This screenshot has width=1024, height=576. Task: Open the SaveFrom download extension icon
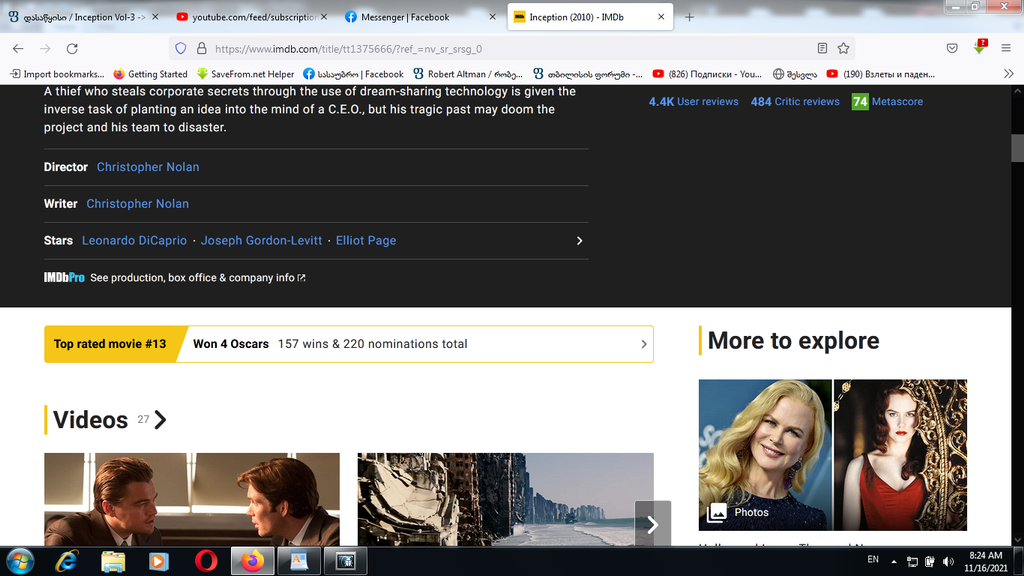(x=979, y=47)
